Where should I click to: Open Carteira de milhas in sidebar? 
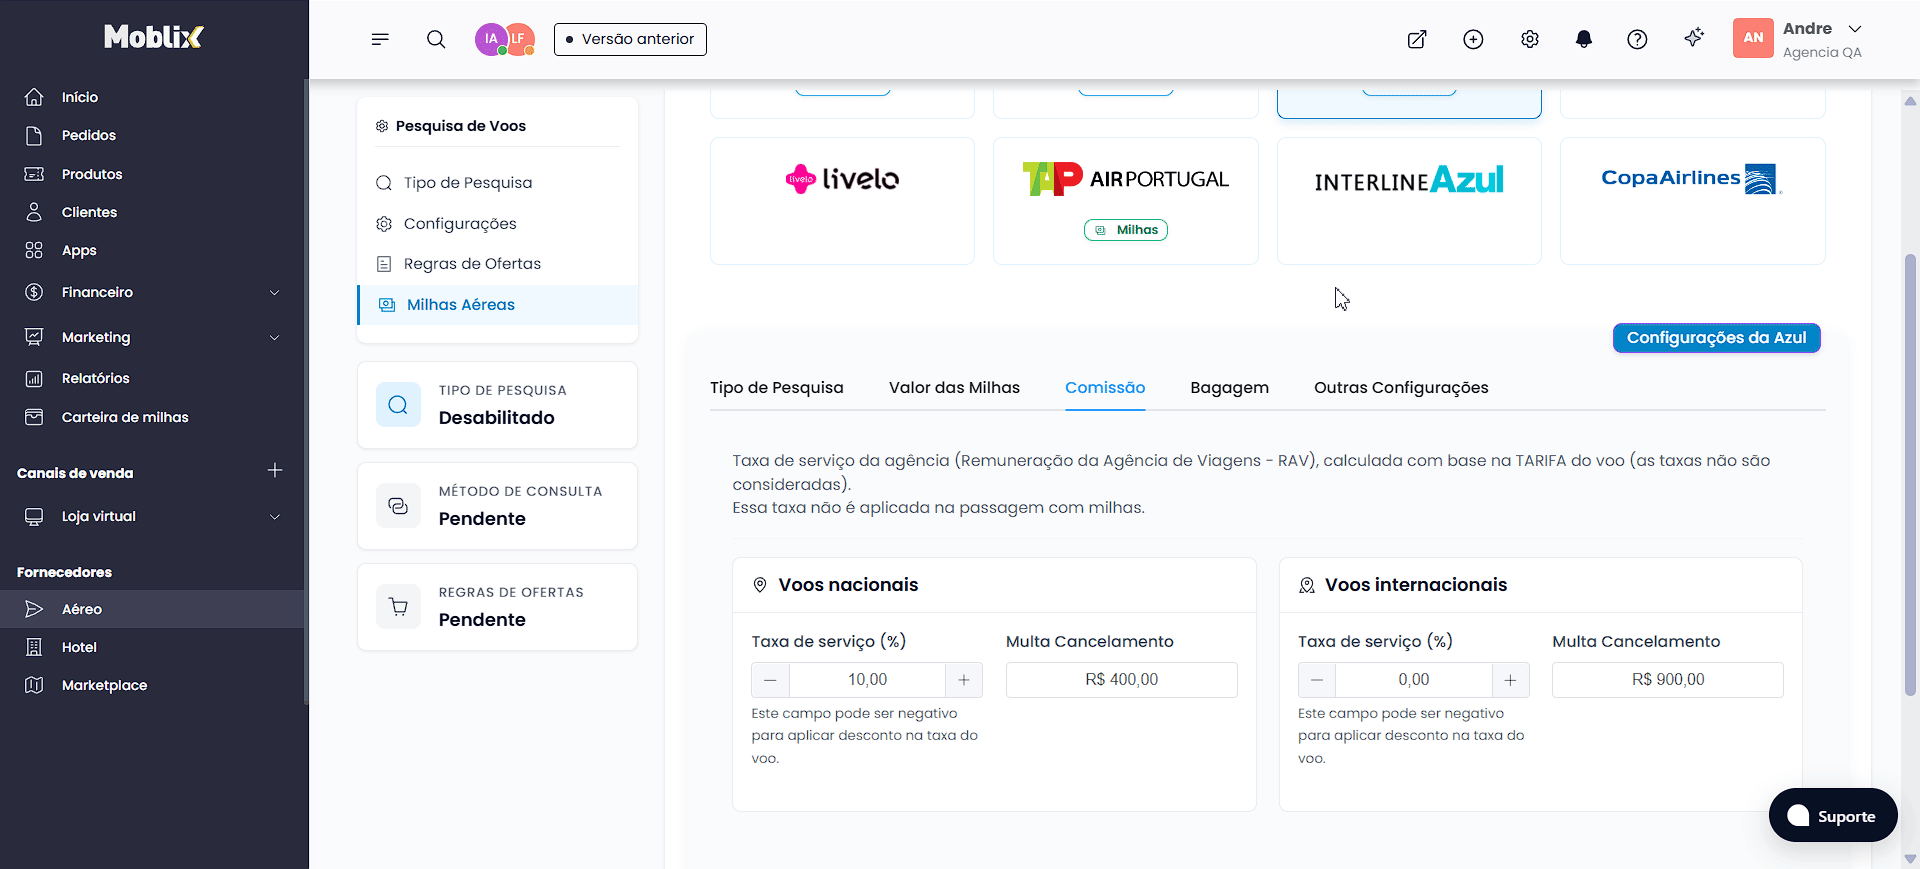pyautogui.click(x=125, y=417)
